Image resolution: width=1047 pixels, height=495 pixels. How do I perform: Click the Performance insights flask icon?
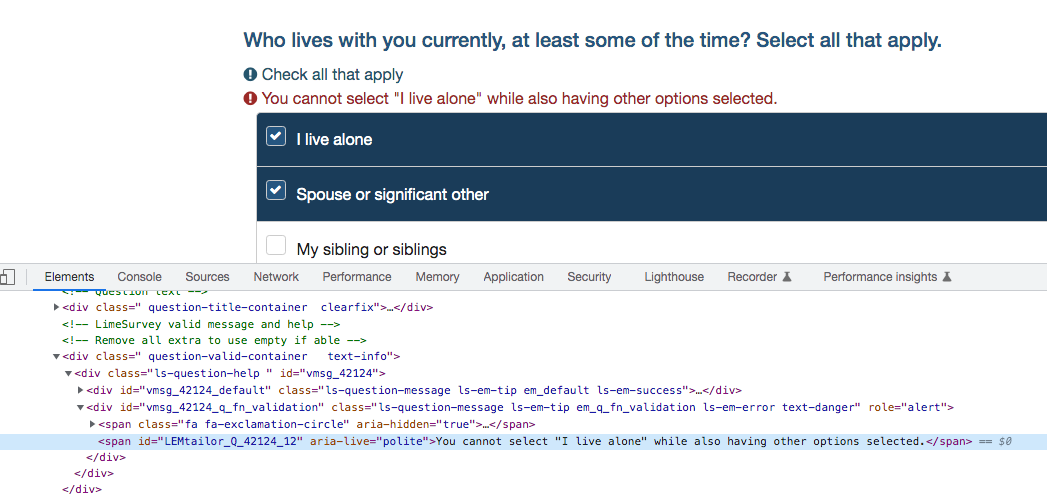tap(947, 277)
